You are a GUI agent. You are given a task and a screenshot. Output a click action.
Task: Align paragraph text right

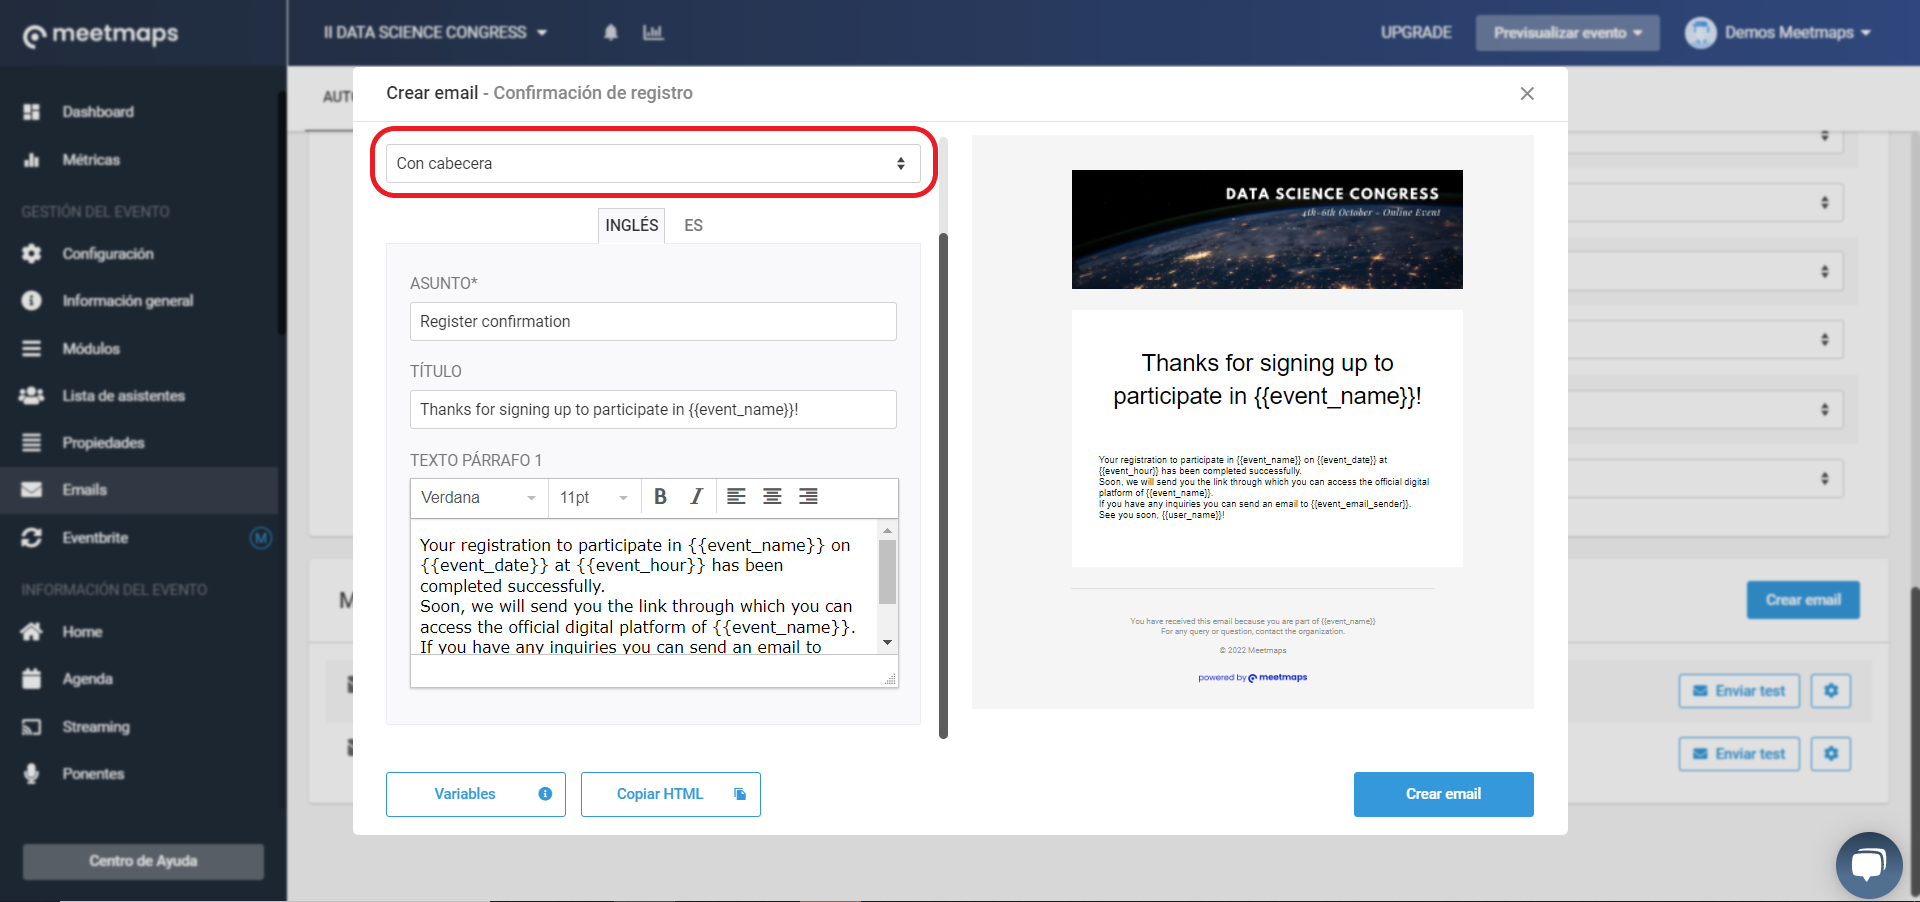[808, 497]
